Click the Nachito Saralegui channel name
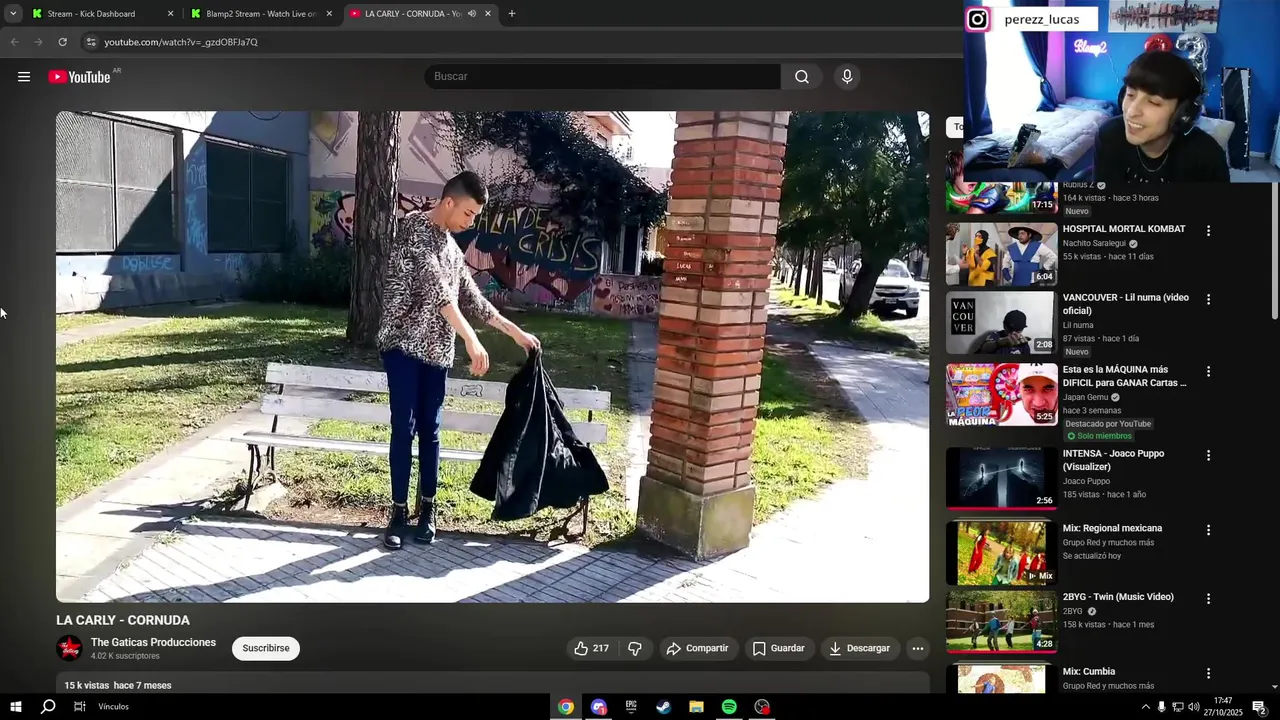The width and height of the screenshot is (1280, 720). tap(1094, 243)
